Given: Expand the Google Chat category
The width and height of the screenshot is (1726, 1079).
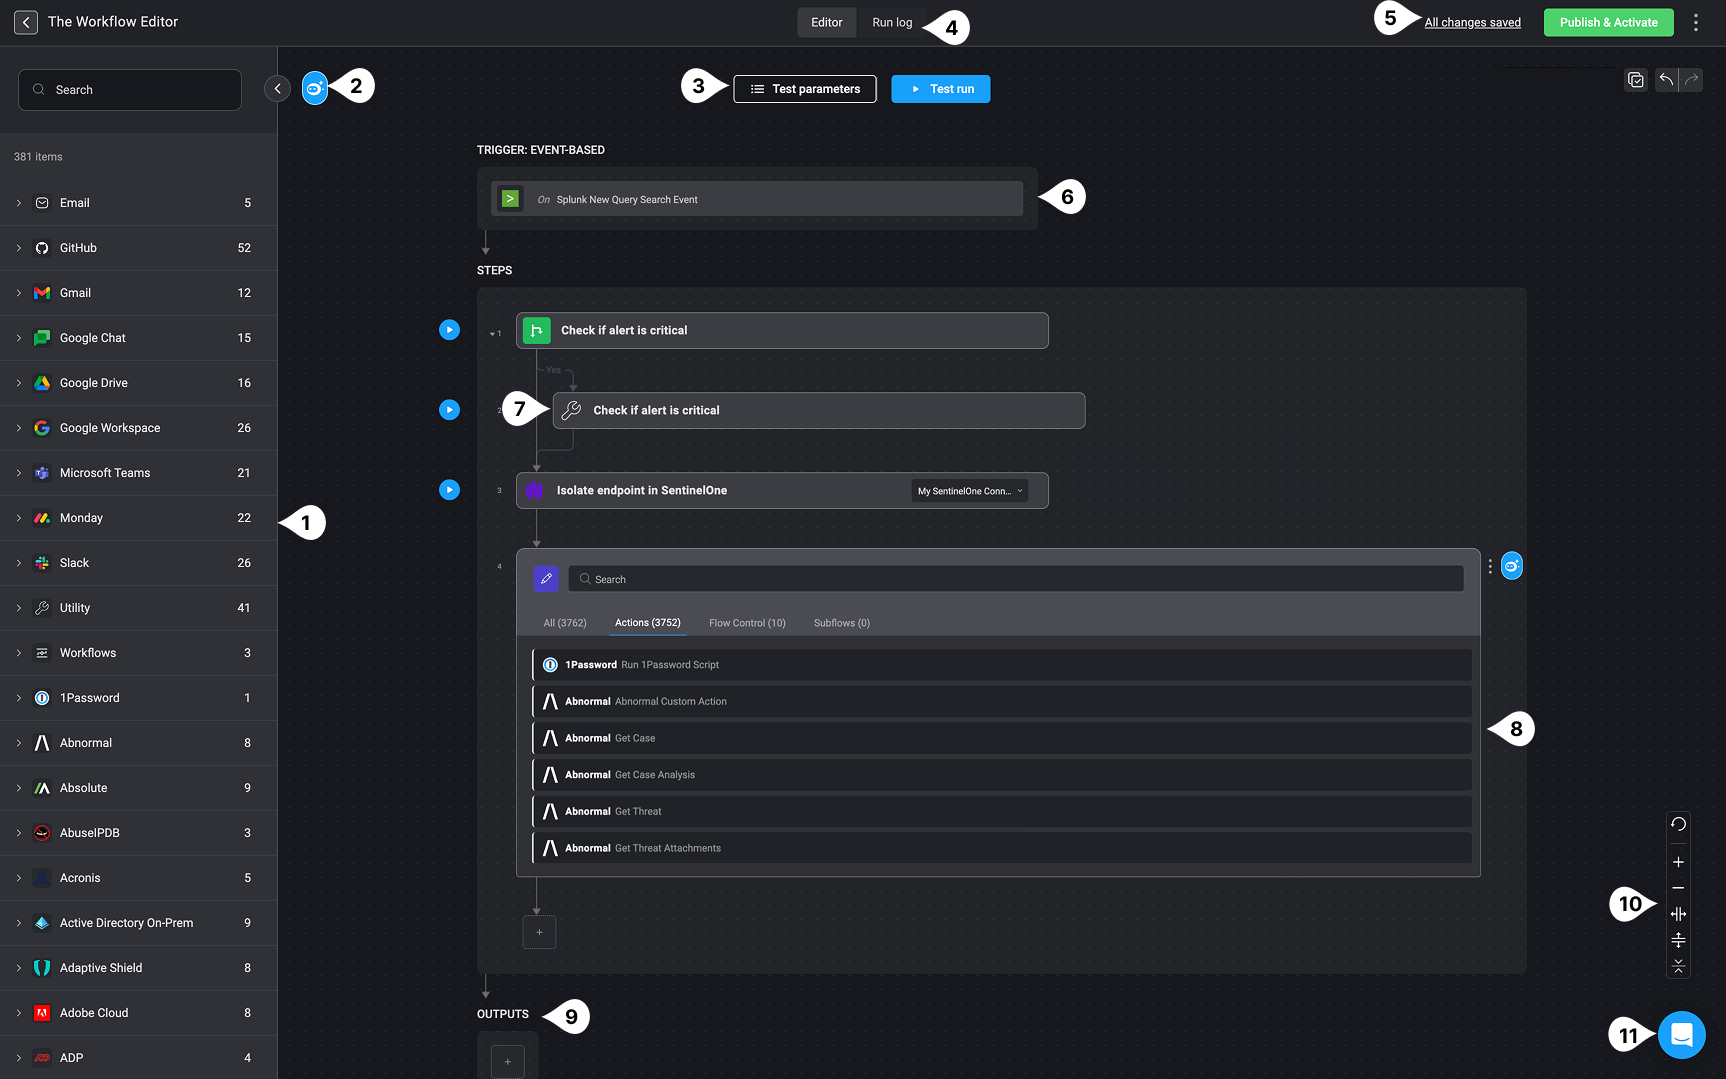Looking at the screenshot, I should tap(18, 338).
